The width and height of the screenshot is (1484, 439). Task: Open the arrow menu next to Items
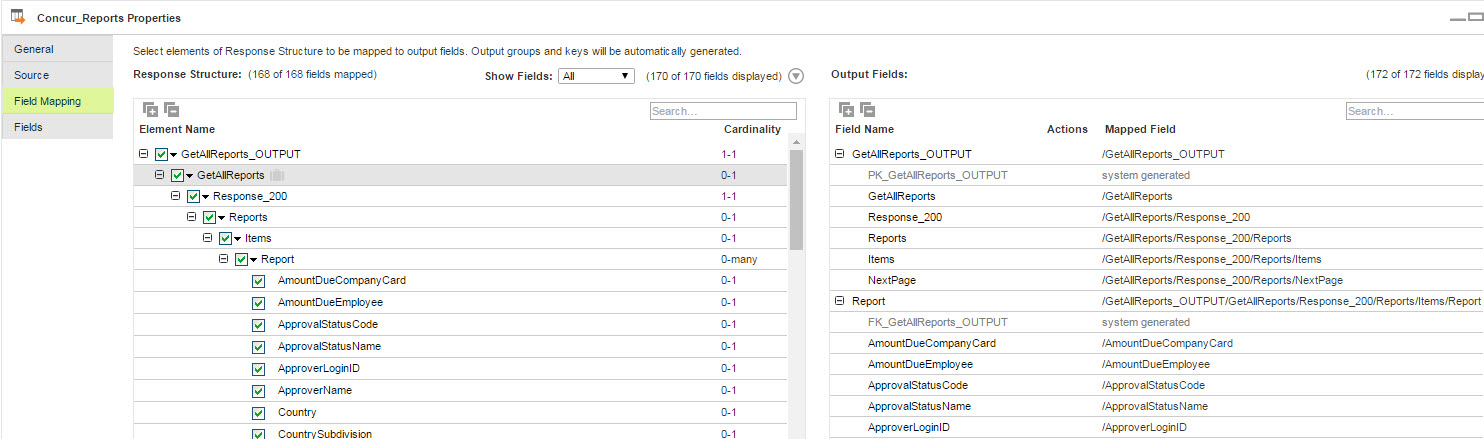point(238,239)
